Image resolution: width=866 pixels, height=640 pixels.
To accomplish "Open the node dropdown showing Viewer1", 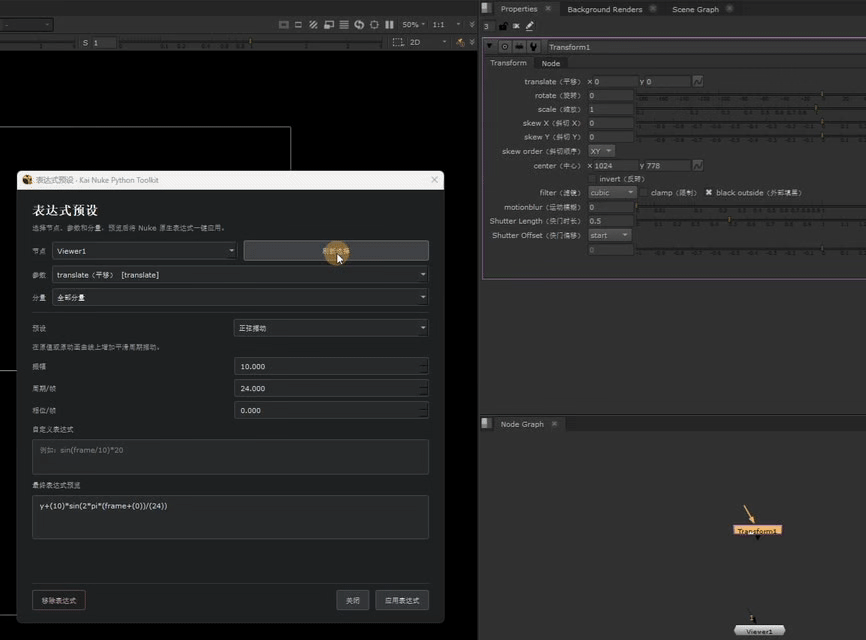I will (145, 251).
